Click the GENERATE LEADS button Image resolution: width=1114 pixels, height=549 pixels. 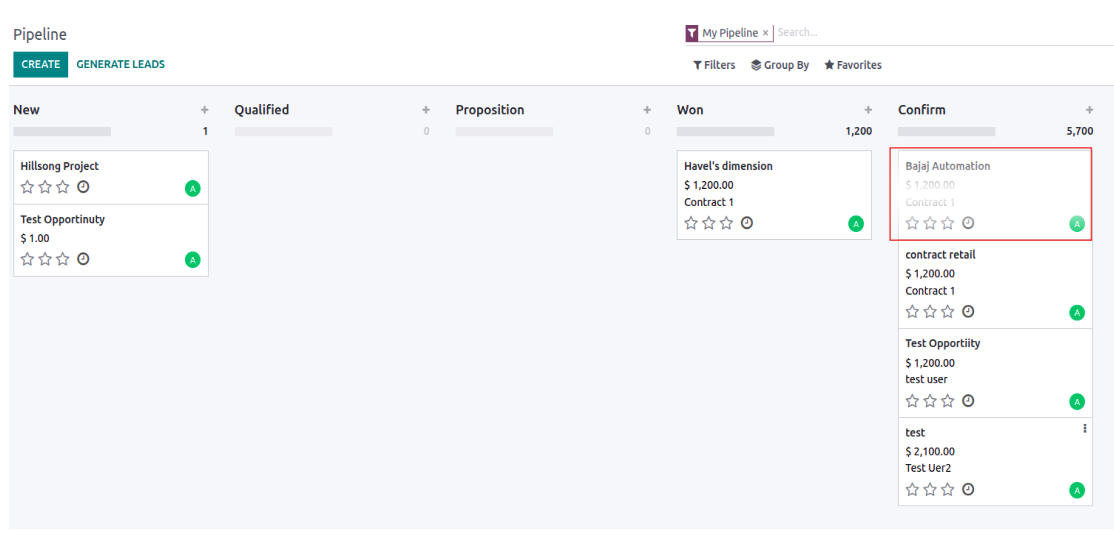click(121, 65)
